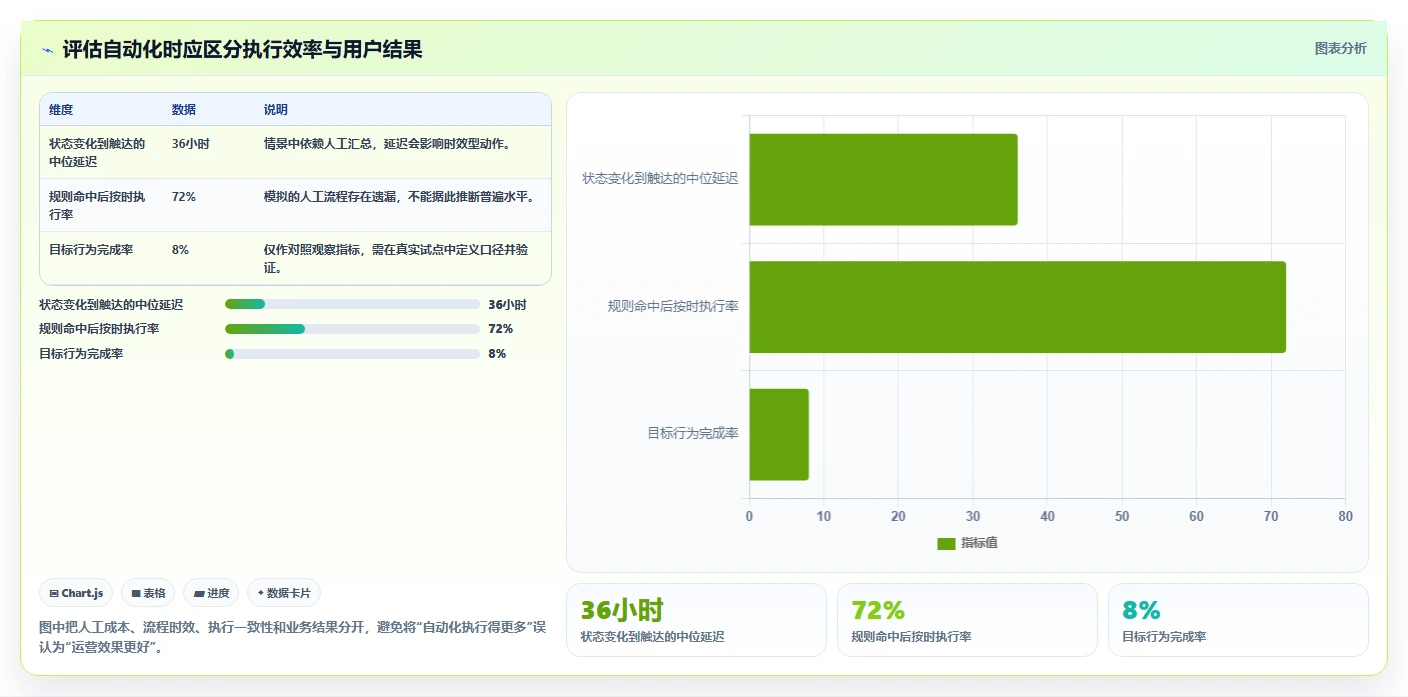The width and height of the screenshot is (1408, 697).
Task: Click the footer note starting with 图中把人工成本
Action: (x=293, y=637)
